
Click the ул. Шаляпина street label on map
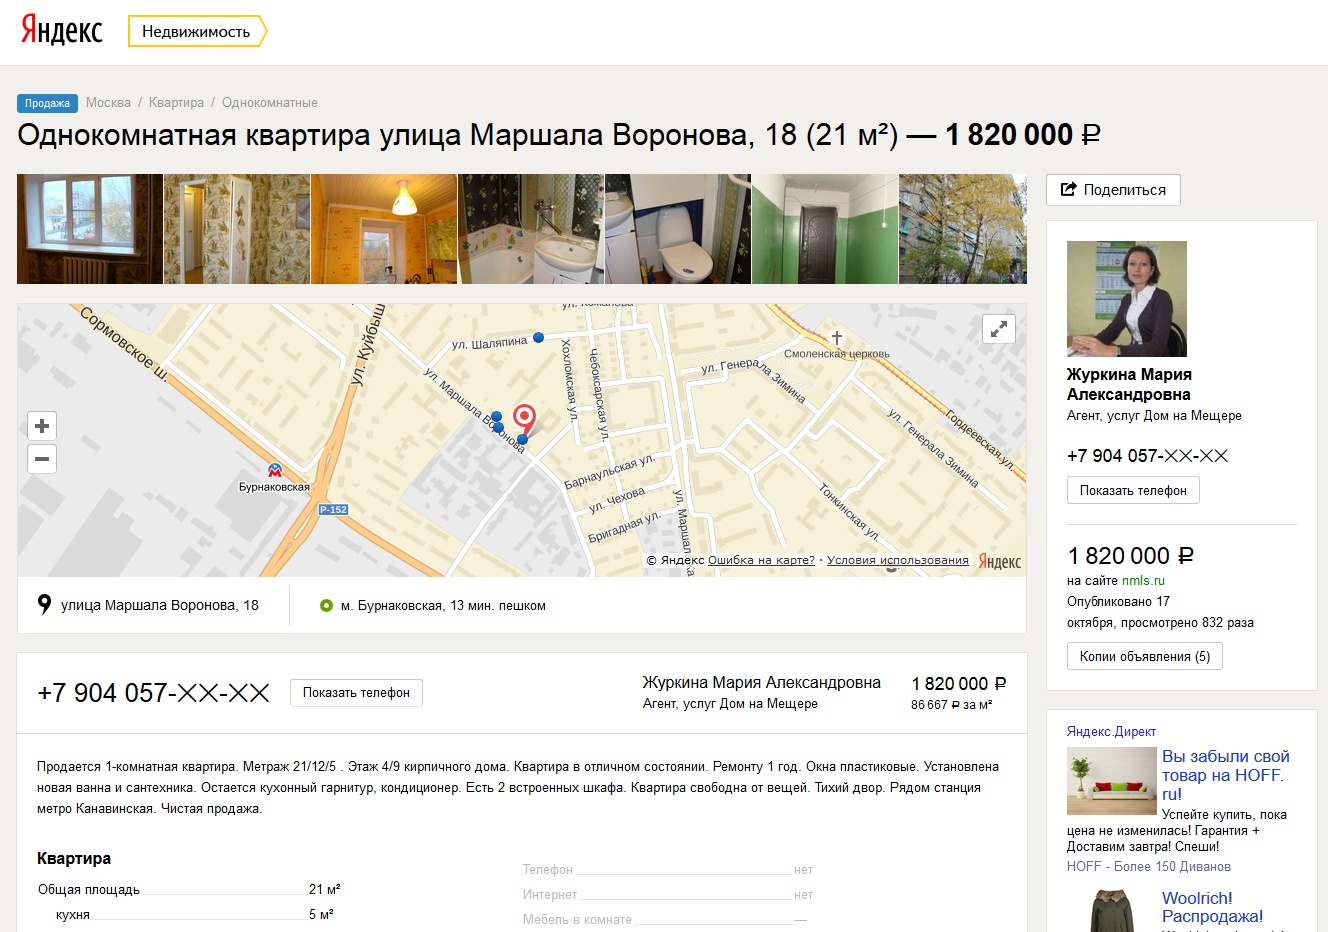coord(489,343)
